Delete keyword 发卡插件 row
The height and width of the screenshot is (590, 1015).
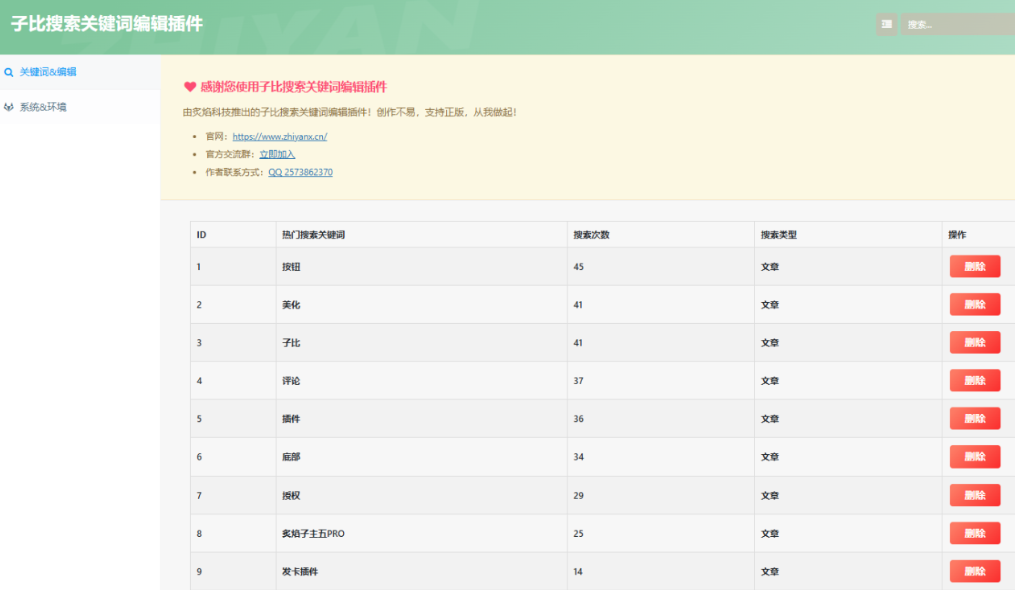[975, 571]
